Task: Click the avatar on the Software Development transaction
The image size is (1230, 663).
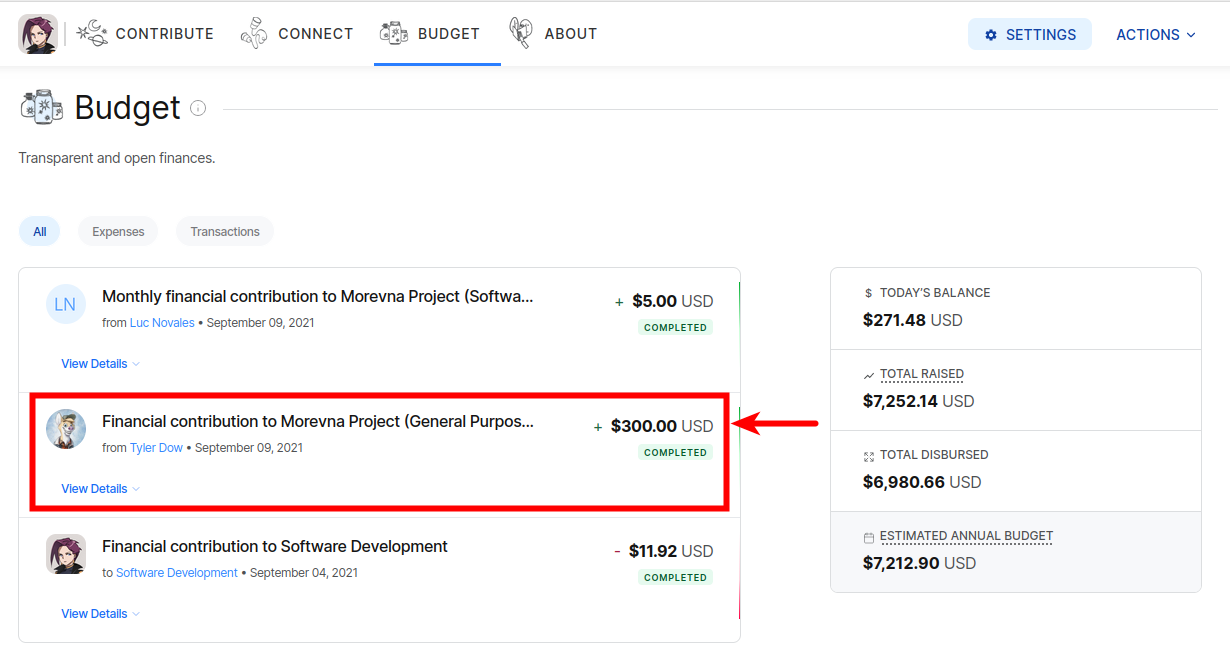Action: coord(66,554)
